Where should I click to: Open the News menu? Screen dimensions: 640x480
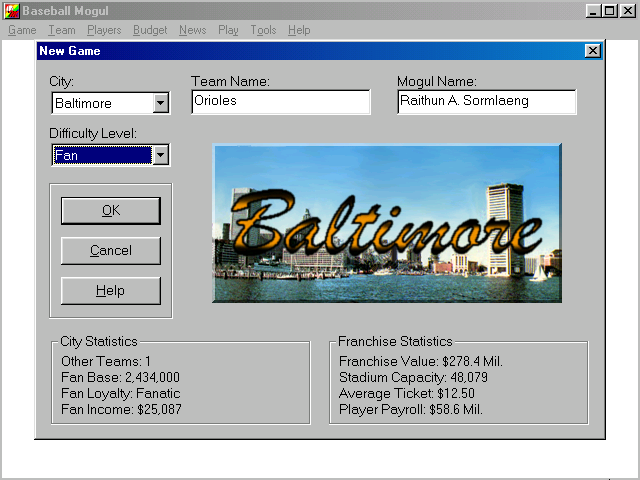point(192,30)
